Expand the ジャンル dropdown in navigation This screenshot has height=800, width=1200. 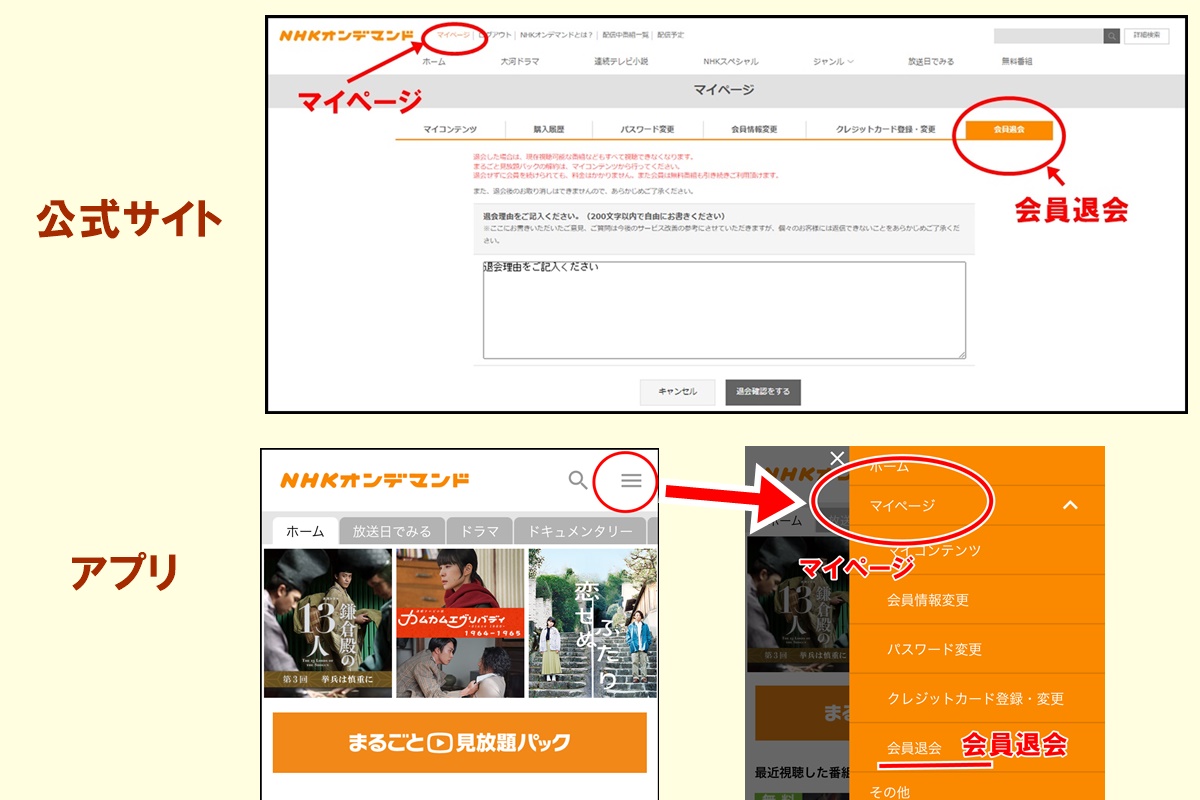tap(834, 62)
